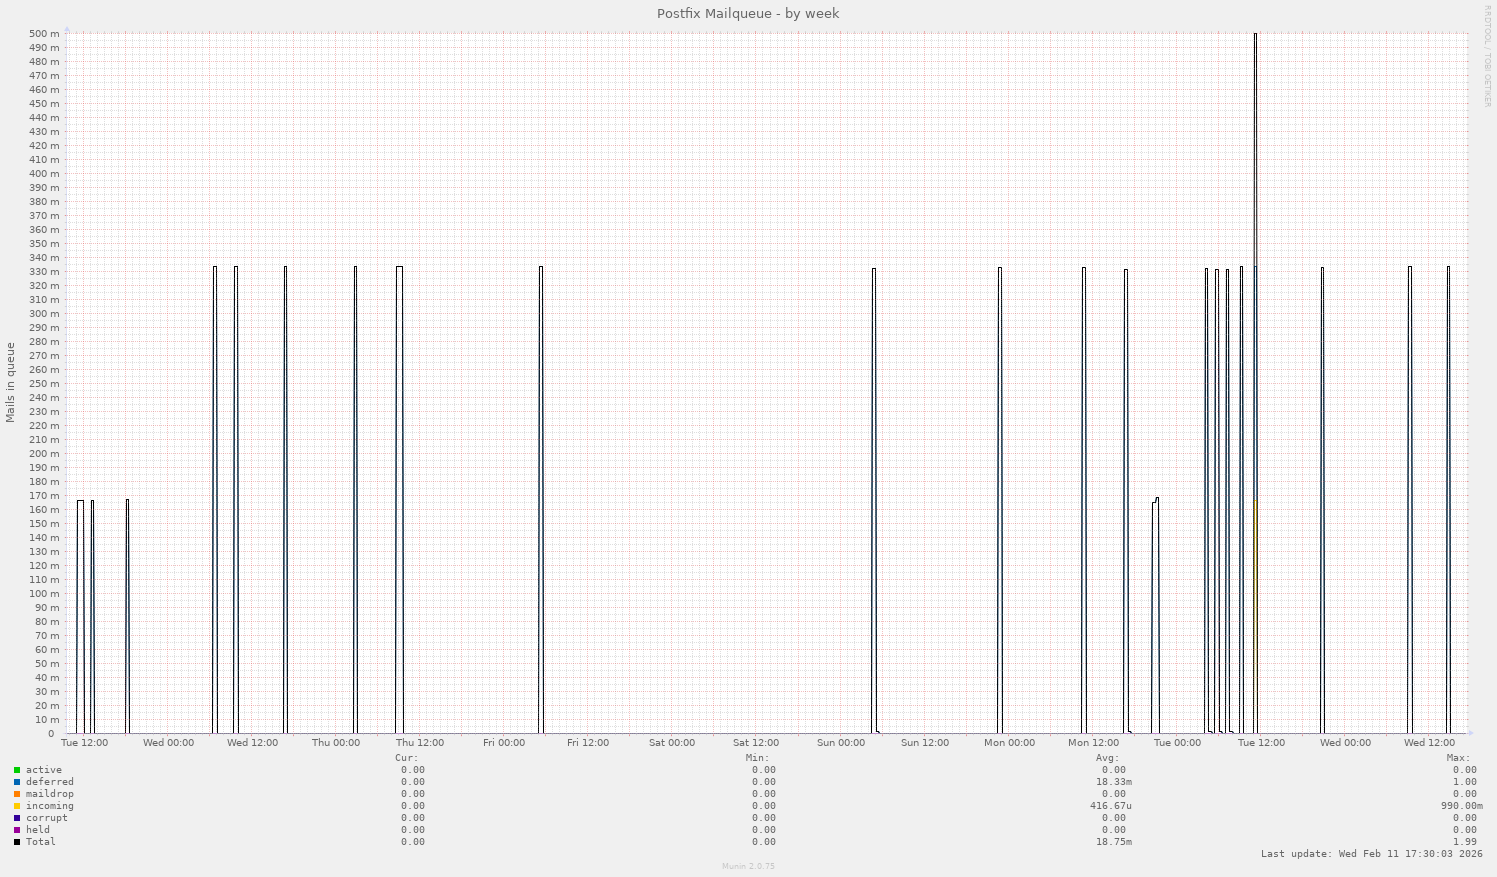Image resolution: width=1497 pixels, height=877 pixels.
Task: Click the purple corrupt legend swatch
Action: (x=18, y=817)
